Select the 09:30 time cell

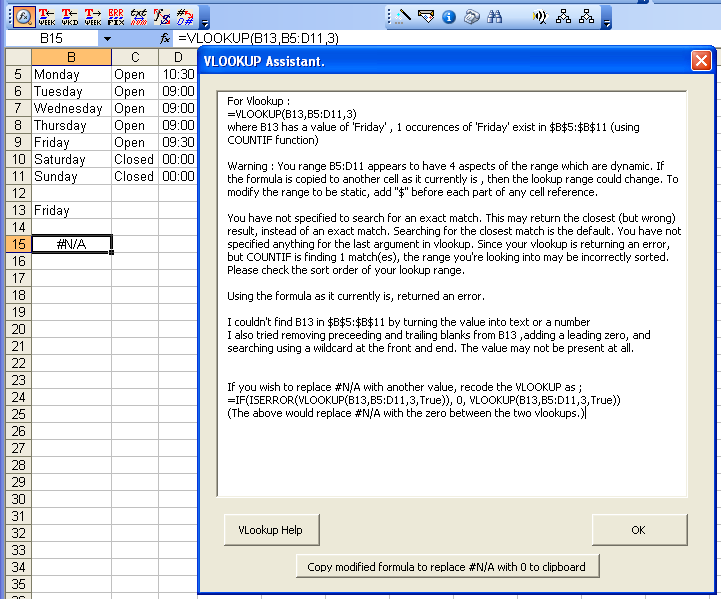click(178, 142)
